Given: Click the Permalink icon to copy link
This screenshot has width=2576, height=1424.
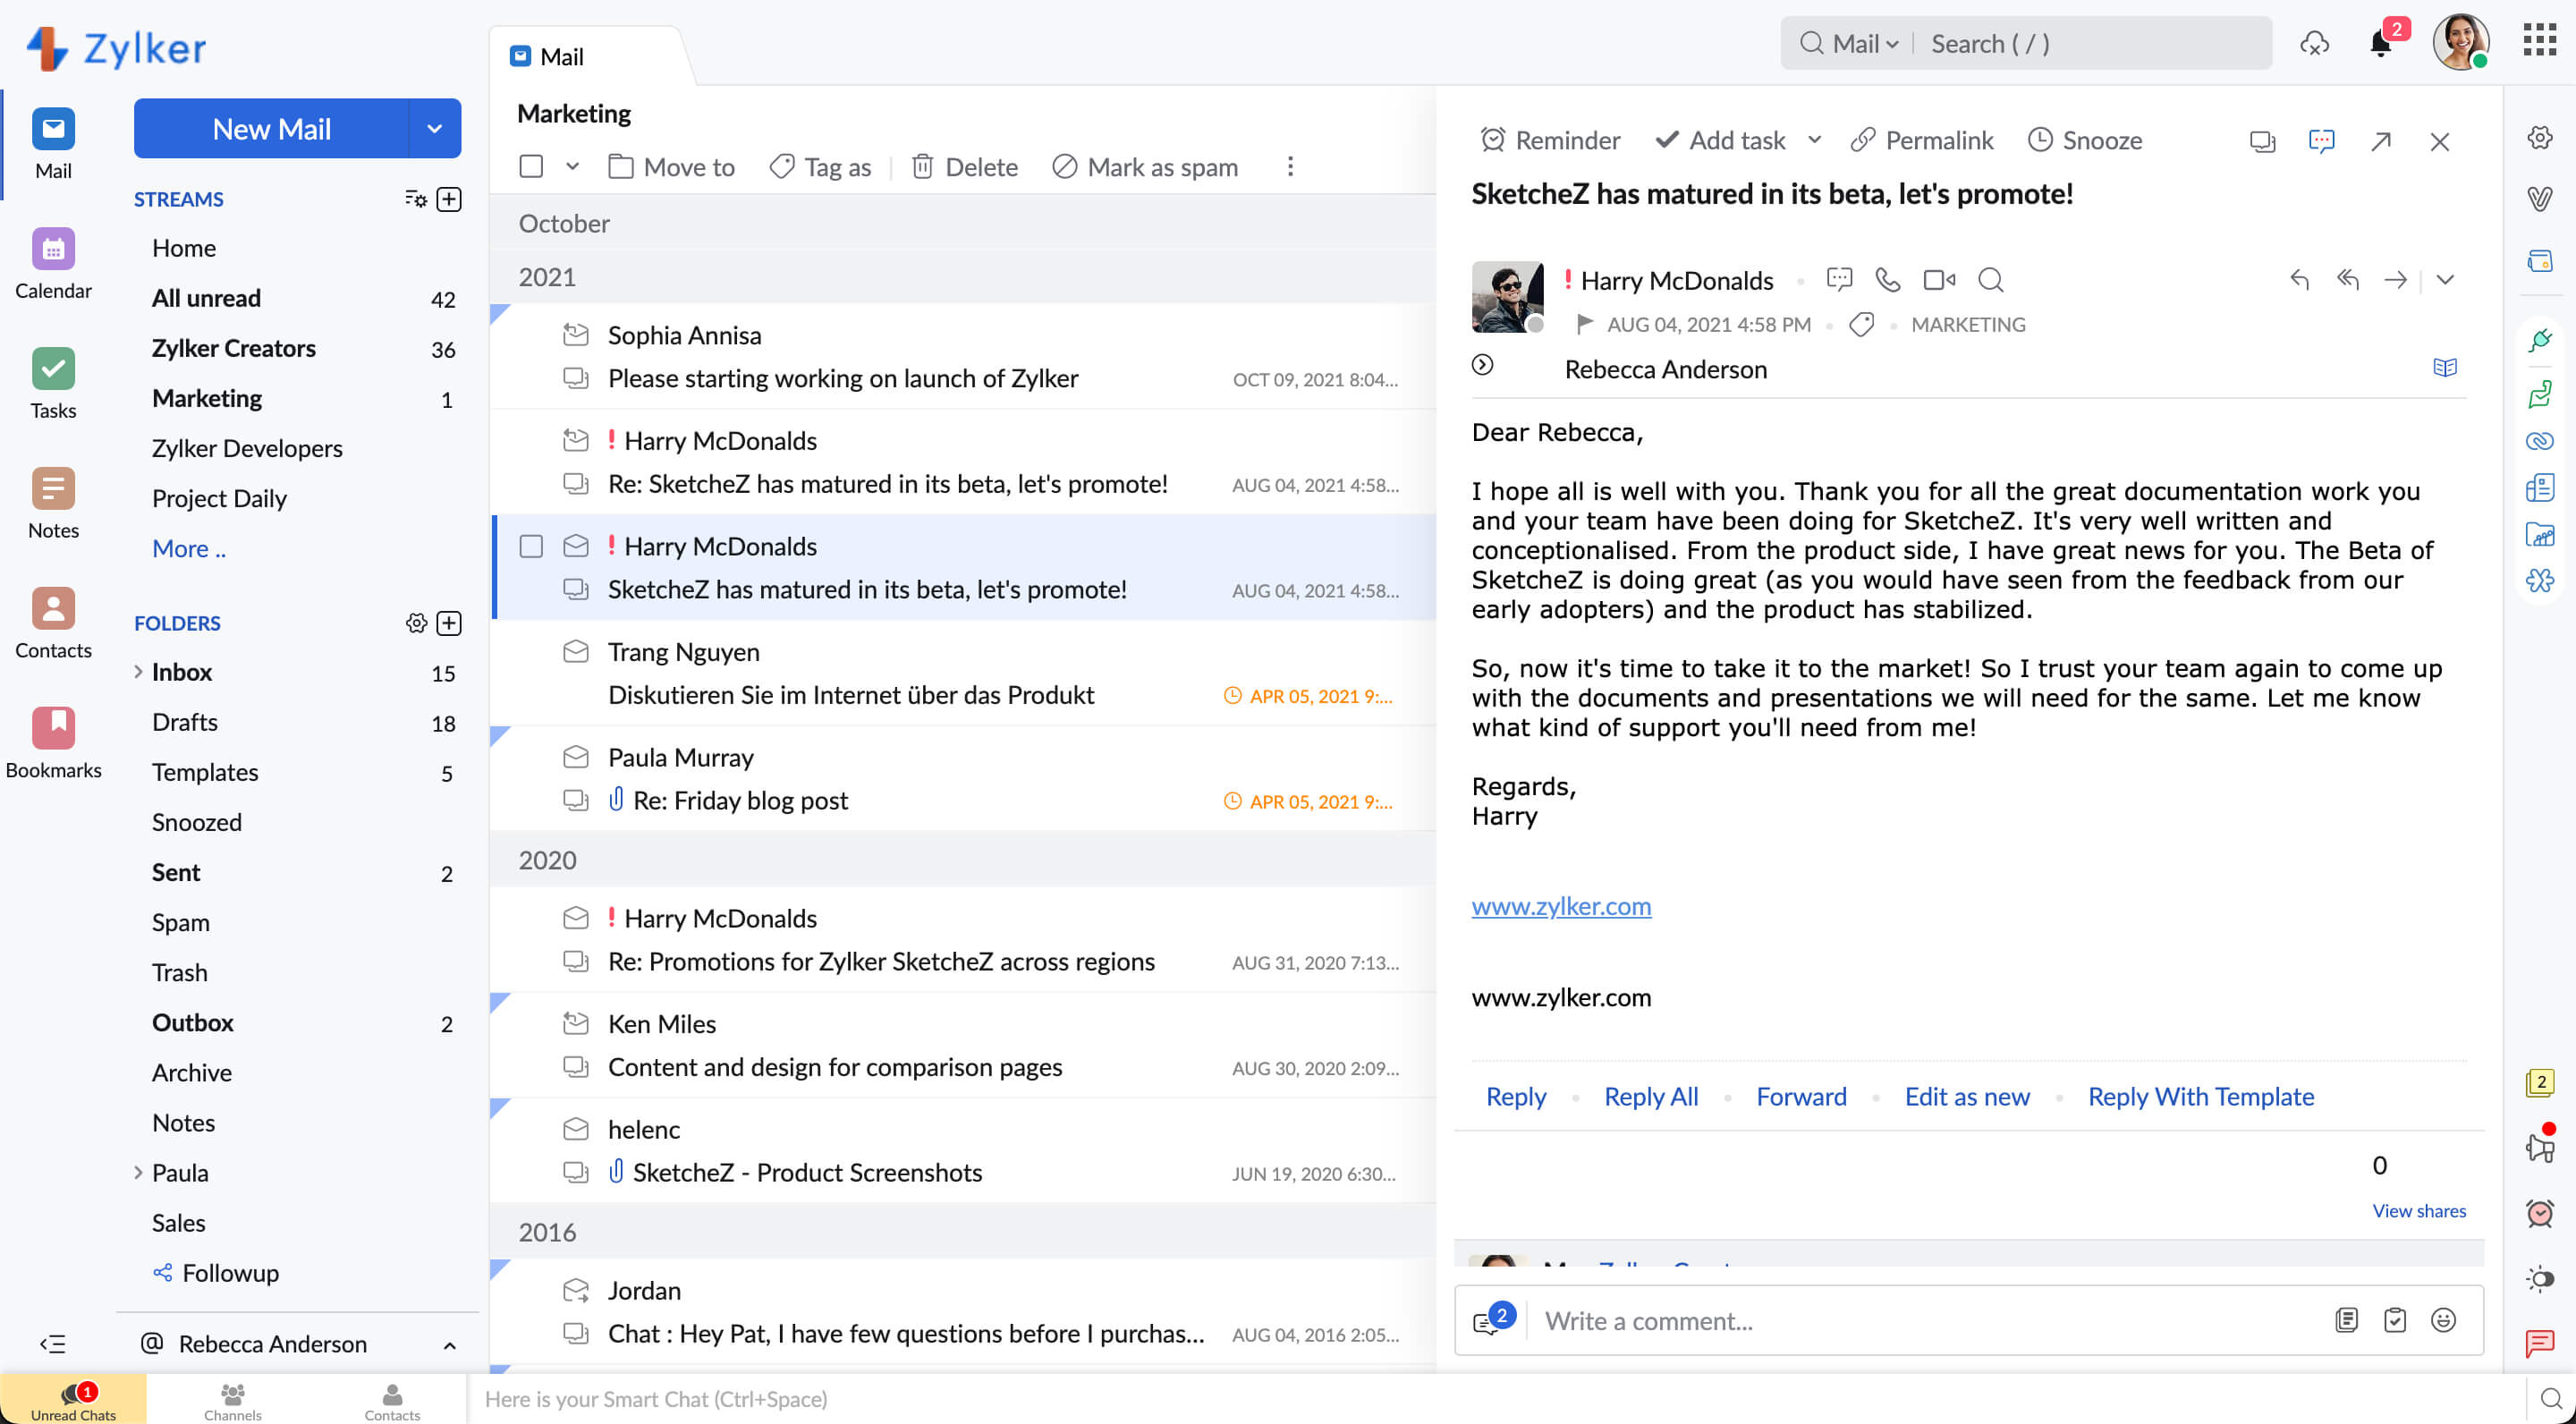Looking at the screenshot, I should (x=1864, y=139).
